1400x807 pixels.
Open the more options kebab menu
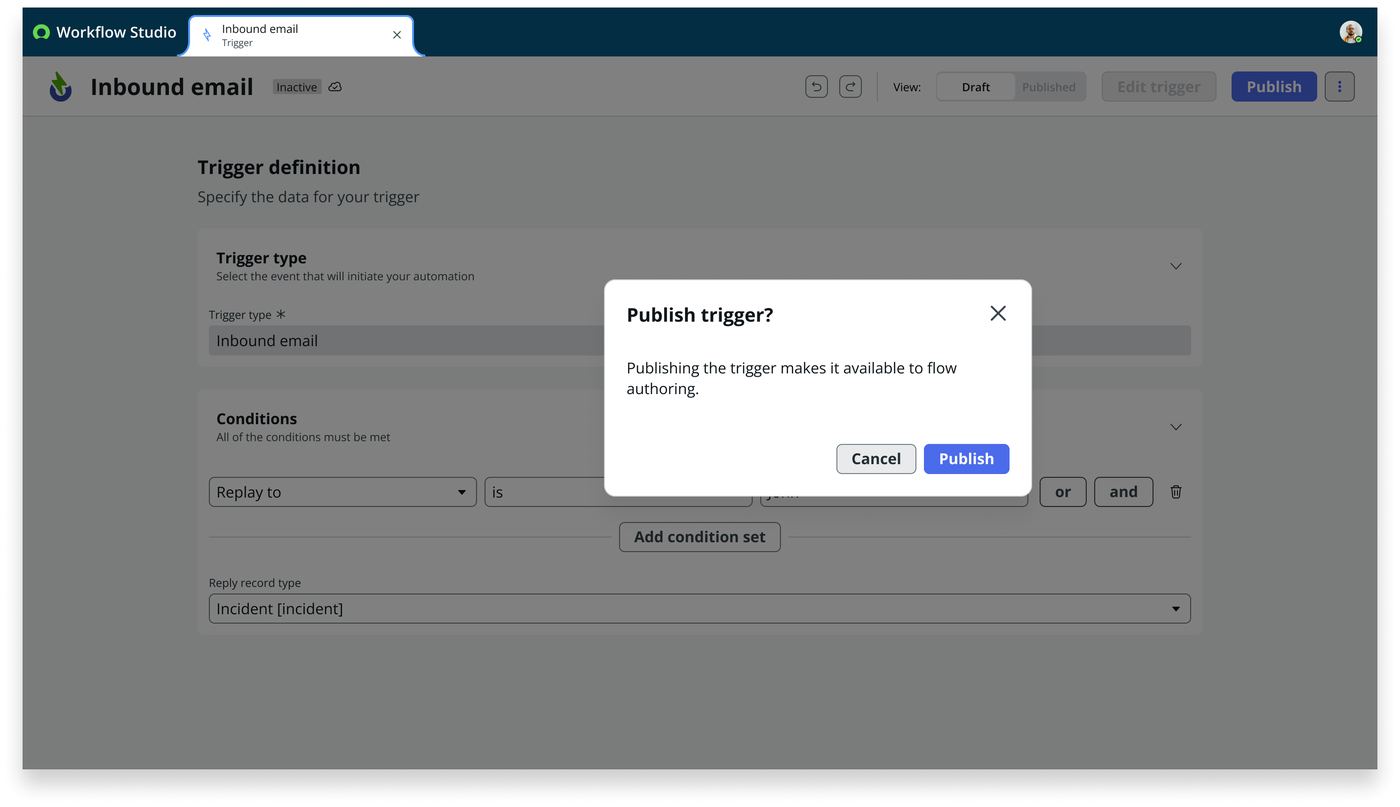(1340, 87)
